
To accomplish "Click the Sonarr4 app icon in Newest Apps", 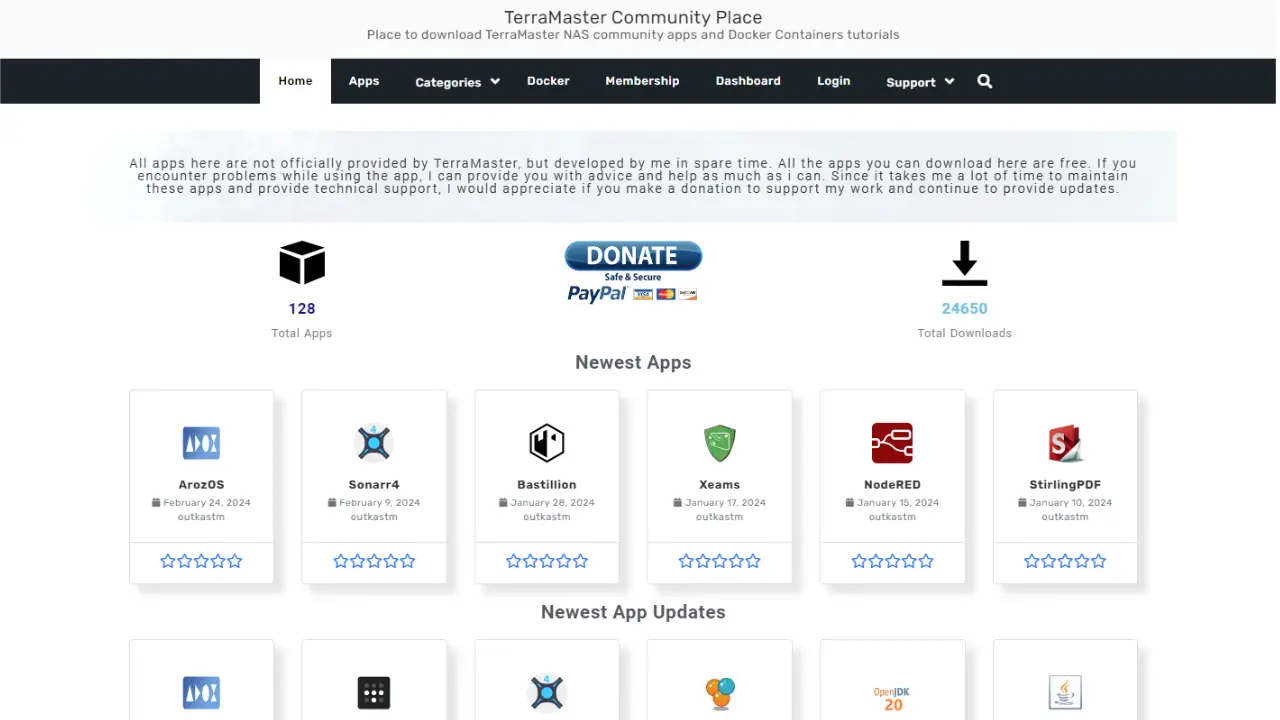I will pyautogui.click(x=374, y=443).
